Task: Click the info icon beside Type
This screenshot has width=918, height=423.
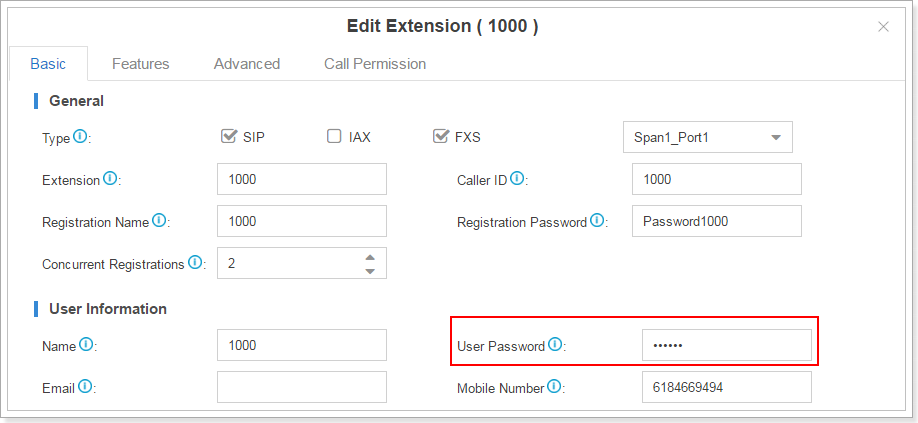Action: pos(81,137)
